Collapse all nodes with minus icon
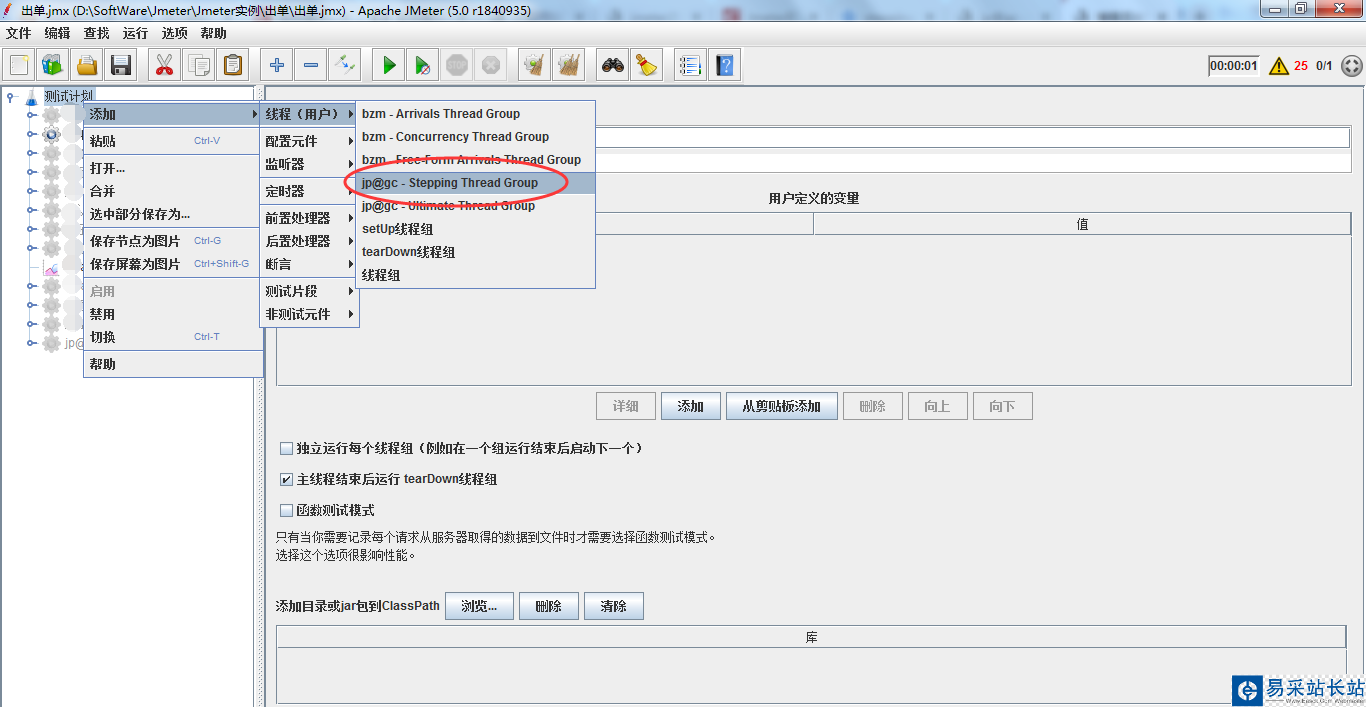The height and width of the screenshot is (707, 1366). point(311,66)
